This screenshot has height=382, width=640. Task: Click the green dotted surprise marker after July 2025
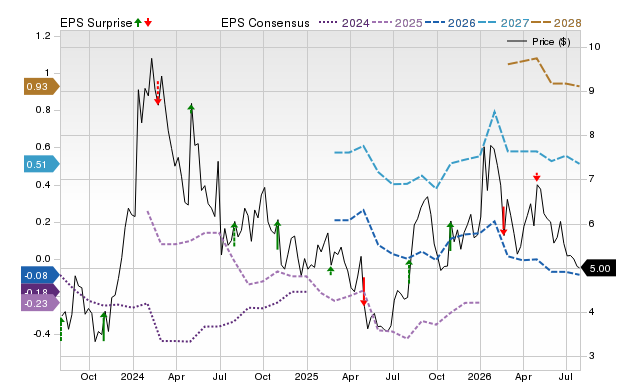point(409,273)
